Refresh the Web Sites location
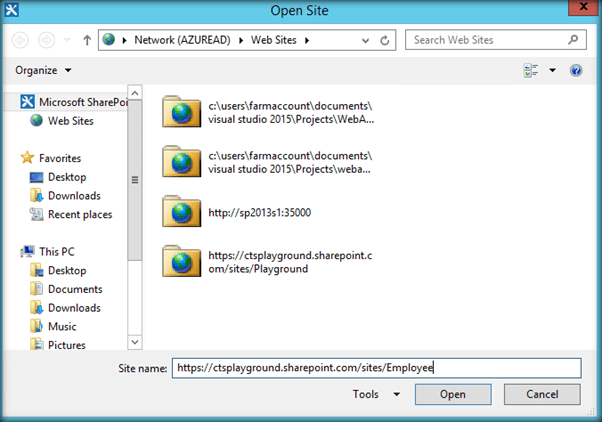 [385, 40]
